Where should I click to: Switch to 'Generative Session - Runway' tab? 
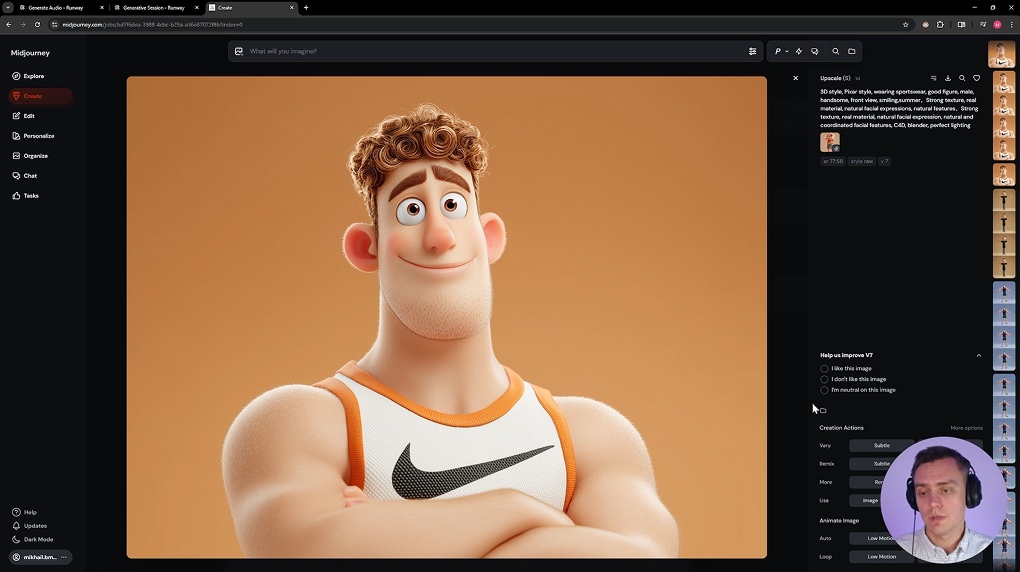[x=154, y=8]
